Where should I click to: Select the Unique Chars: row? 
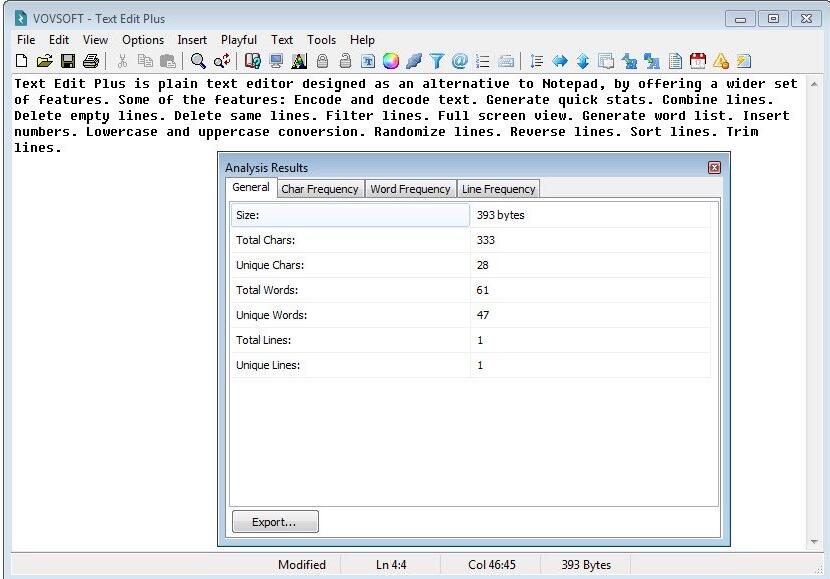pyautogui.click(x=471, y=265)
